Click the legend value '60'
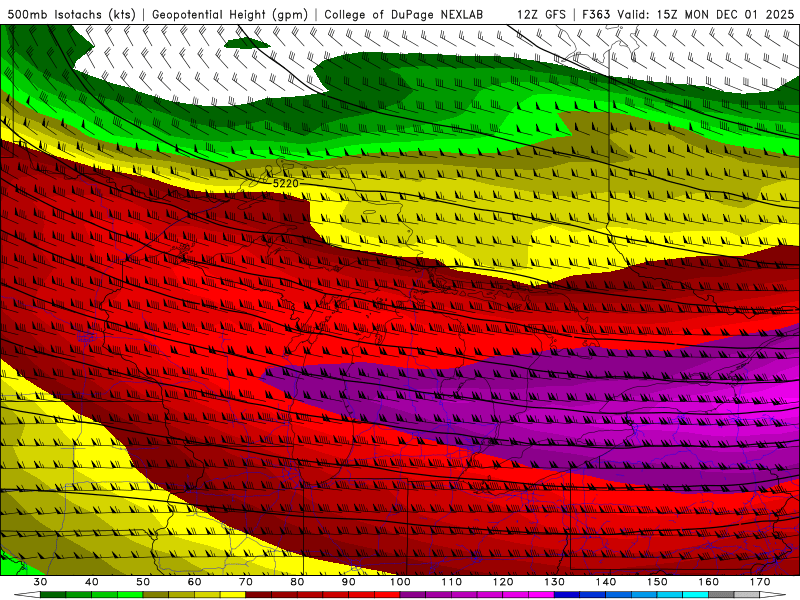 pyautogui.click(x=194, y=582)
